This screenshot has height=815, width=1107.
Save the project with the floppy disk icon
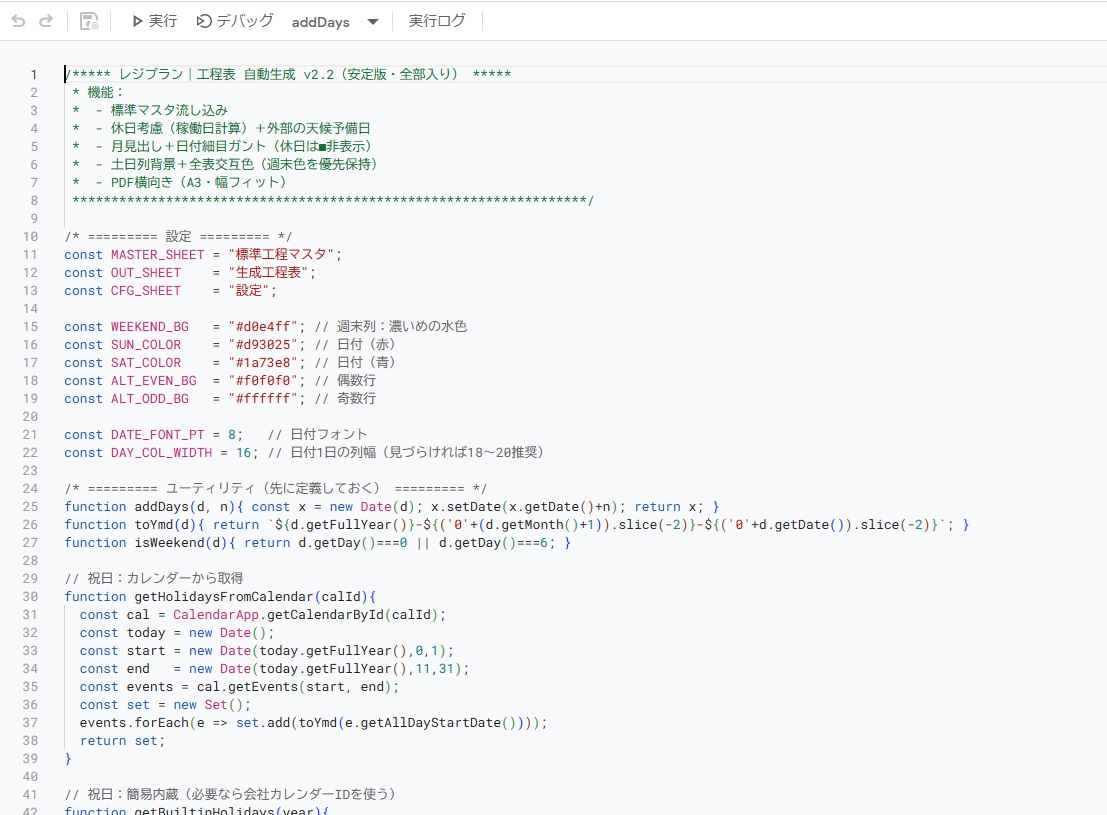coord(89,21)
